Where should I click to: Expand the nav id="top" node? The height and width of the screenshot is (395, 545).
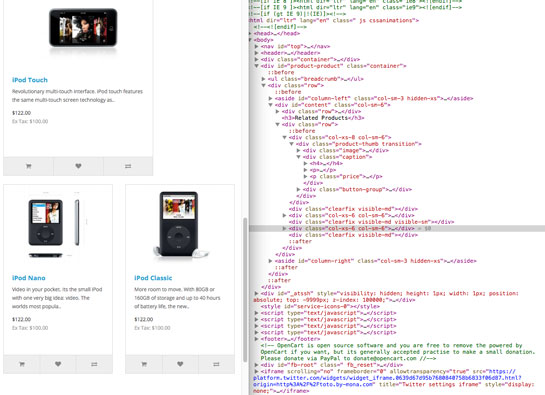(x=257, y=46)
